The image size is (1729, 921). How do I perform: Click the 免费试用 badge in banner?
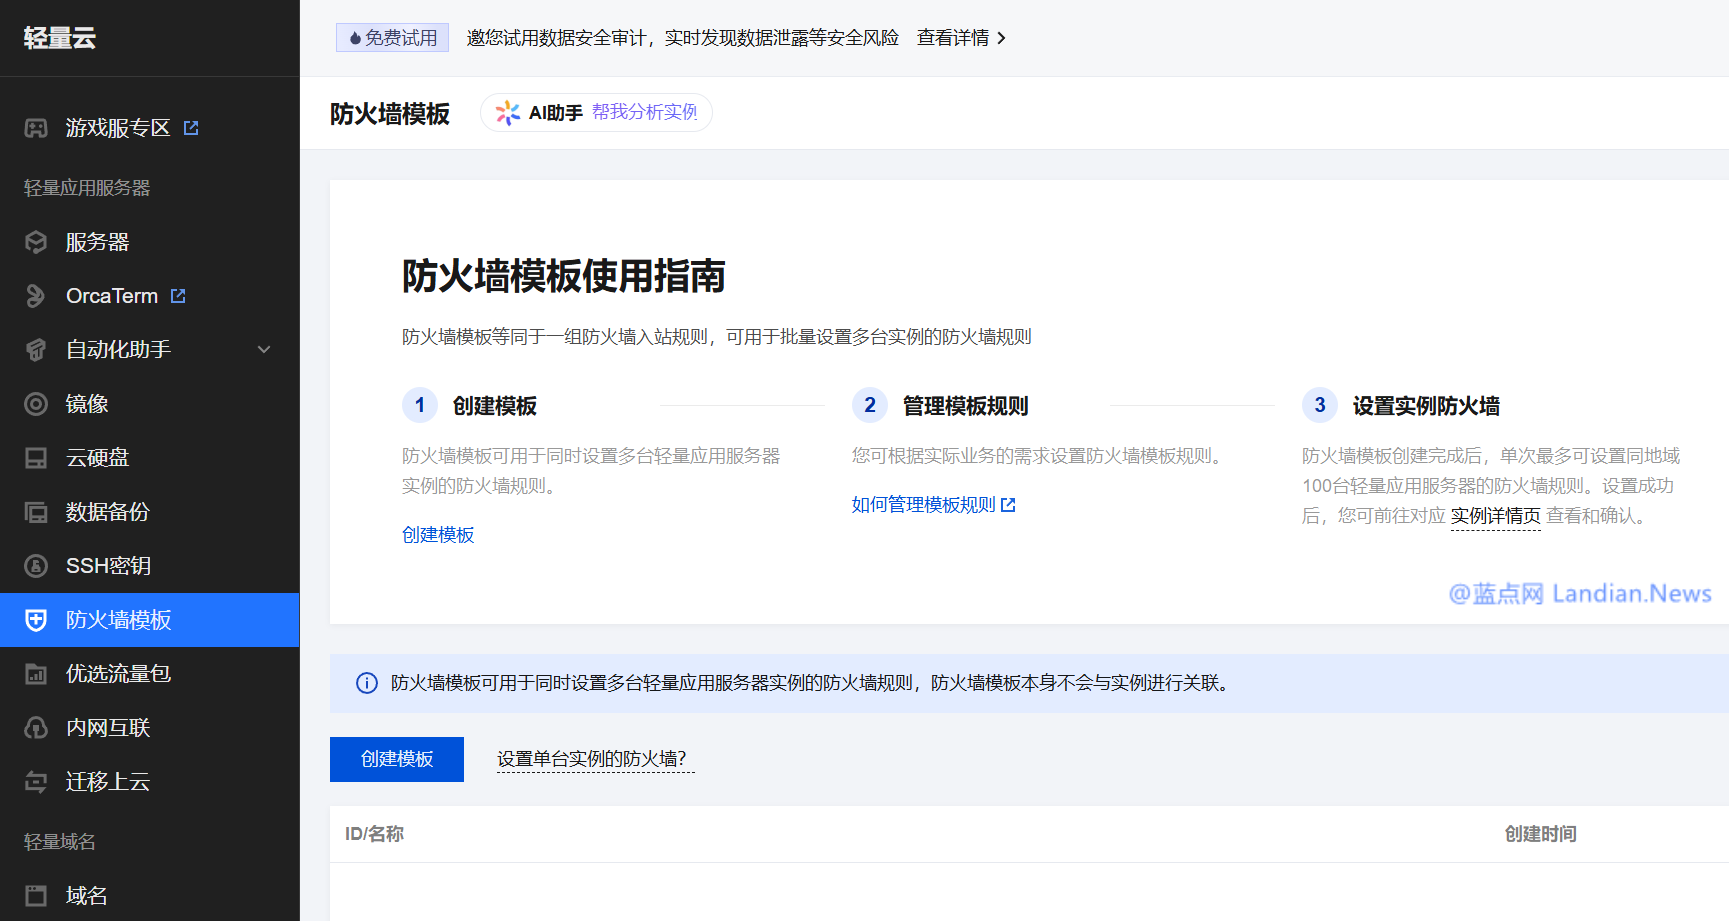[392, 38]
